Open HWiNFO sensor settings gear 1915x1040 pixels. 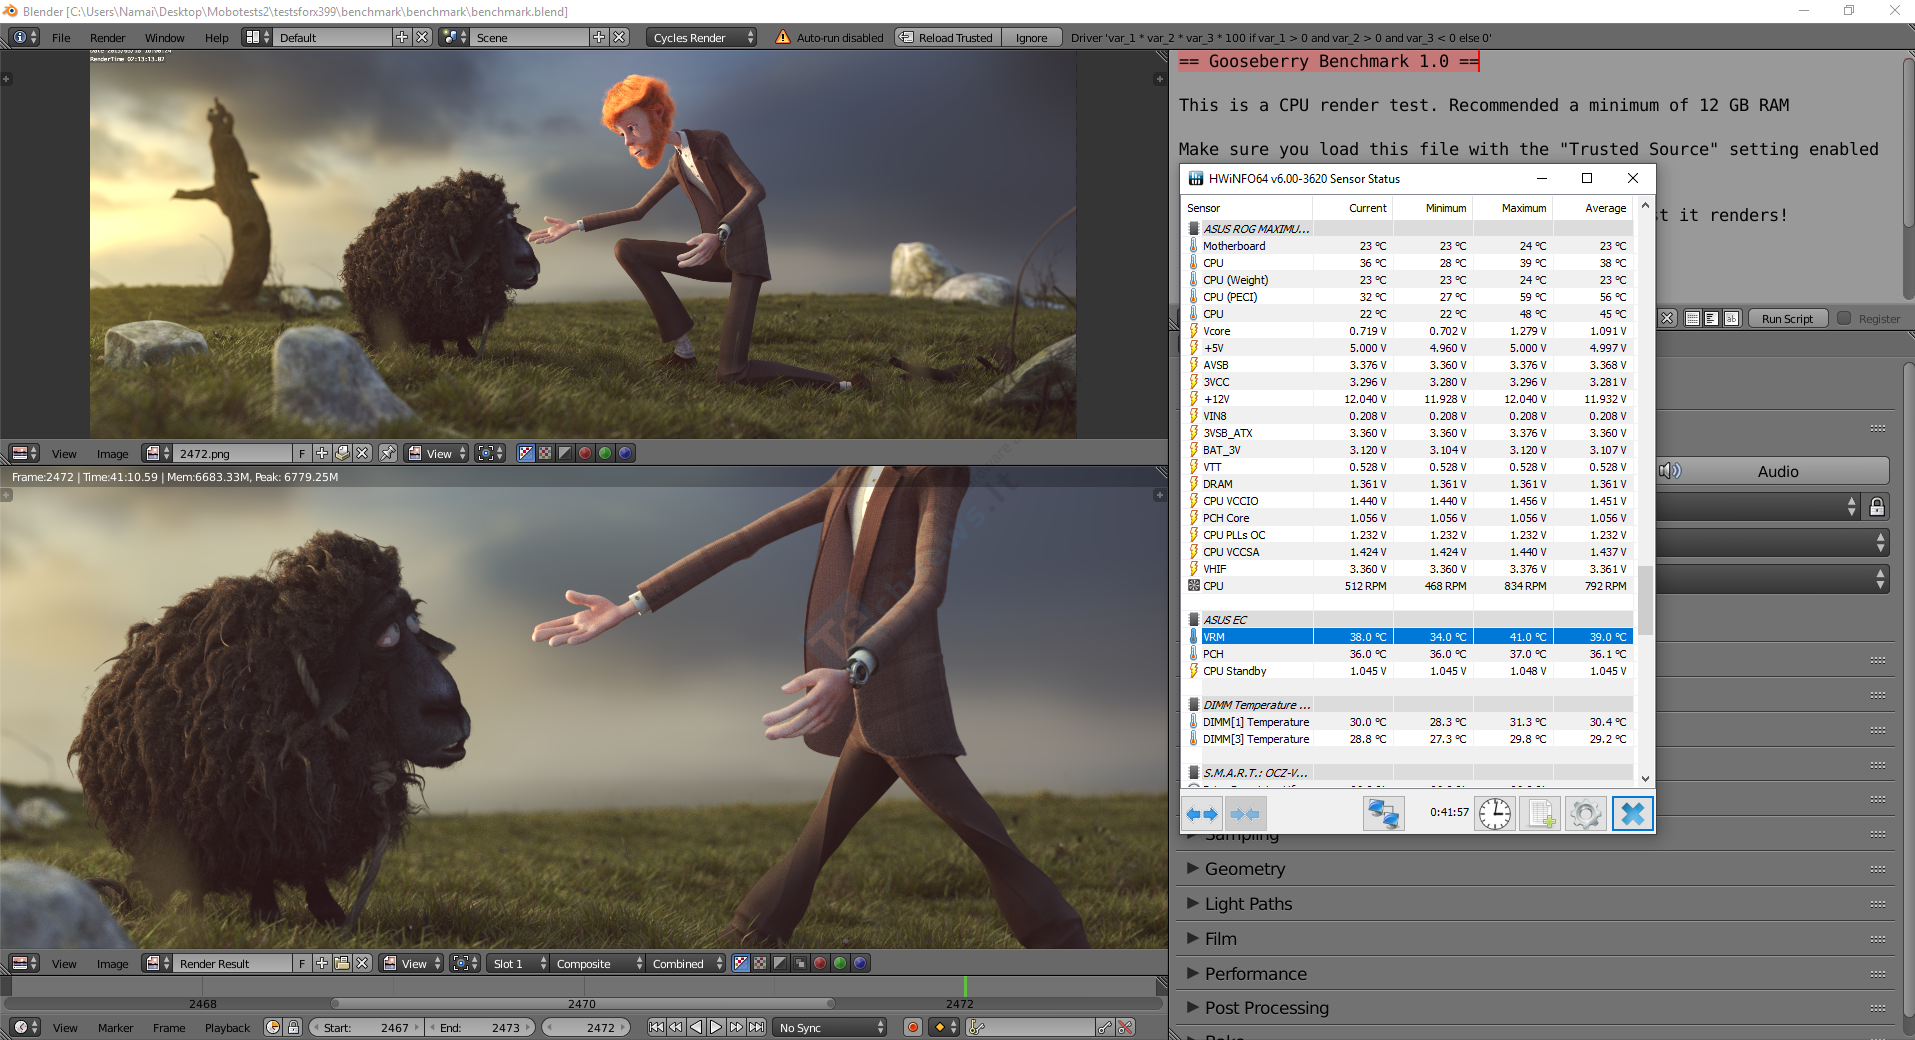1586,813
